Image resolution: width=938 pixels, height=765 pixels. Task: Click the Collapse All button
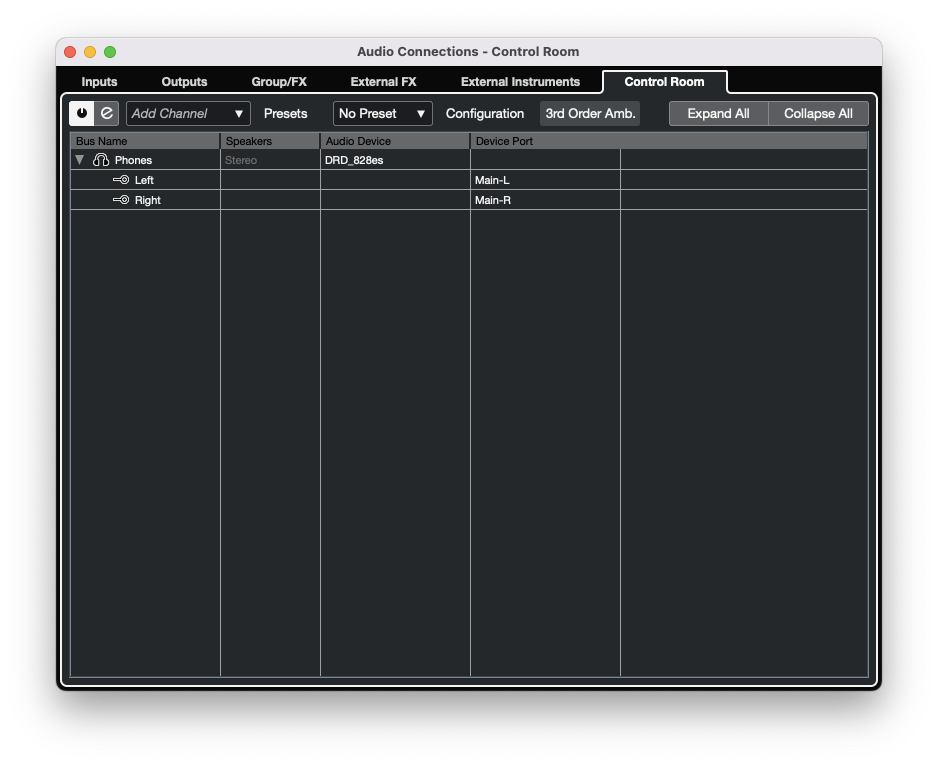point(817,113)
